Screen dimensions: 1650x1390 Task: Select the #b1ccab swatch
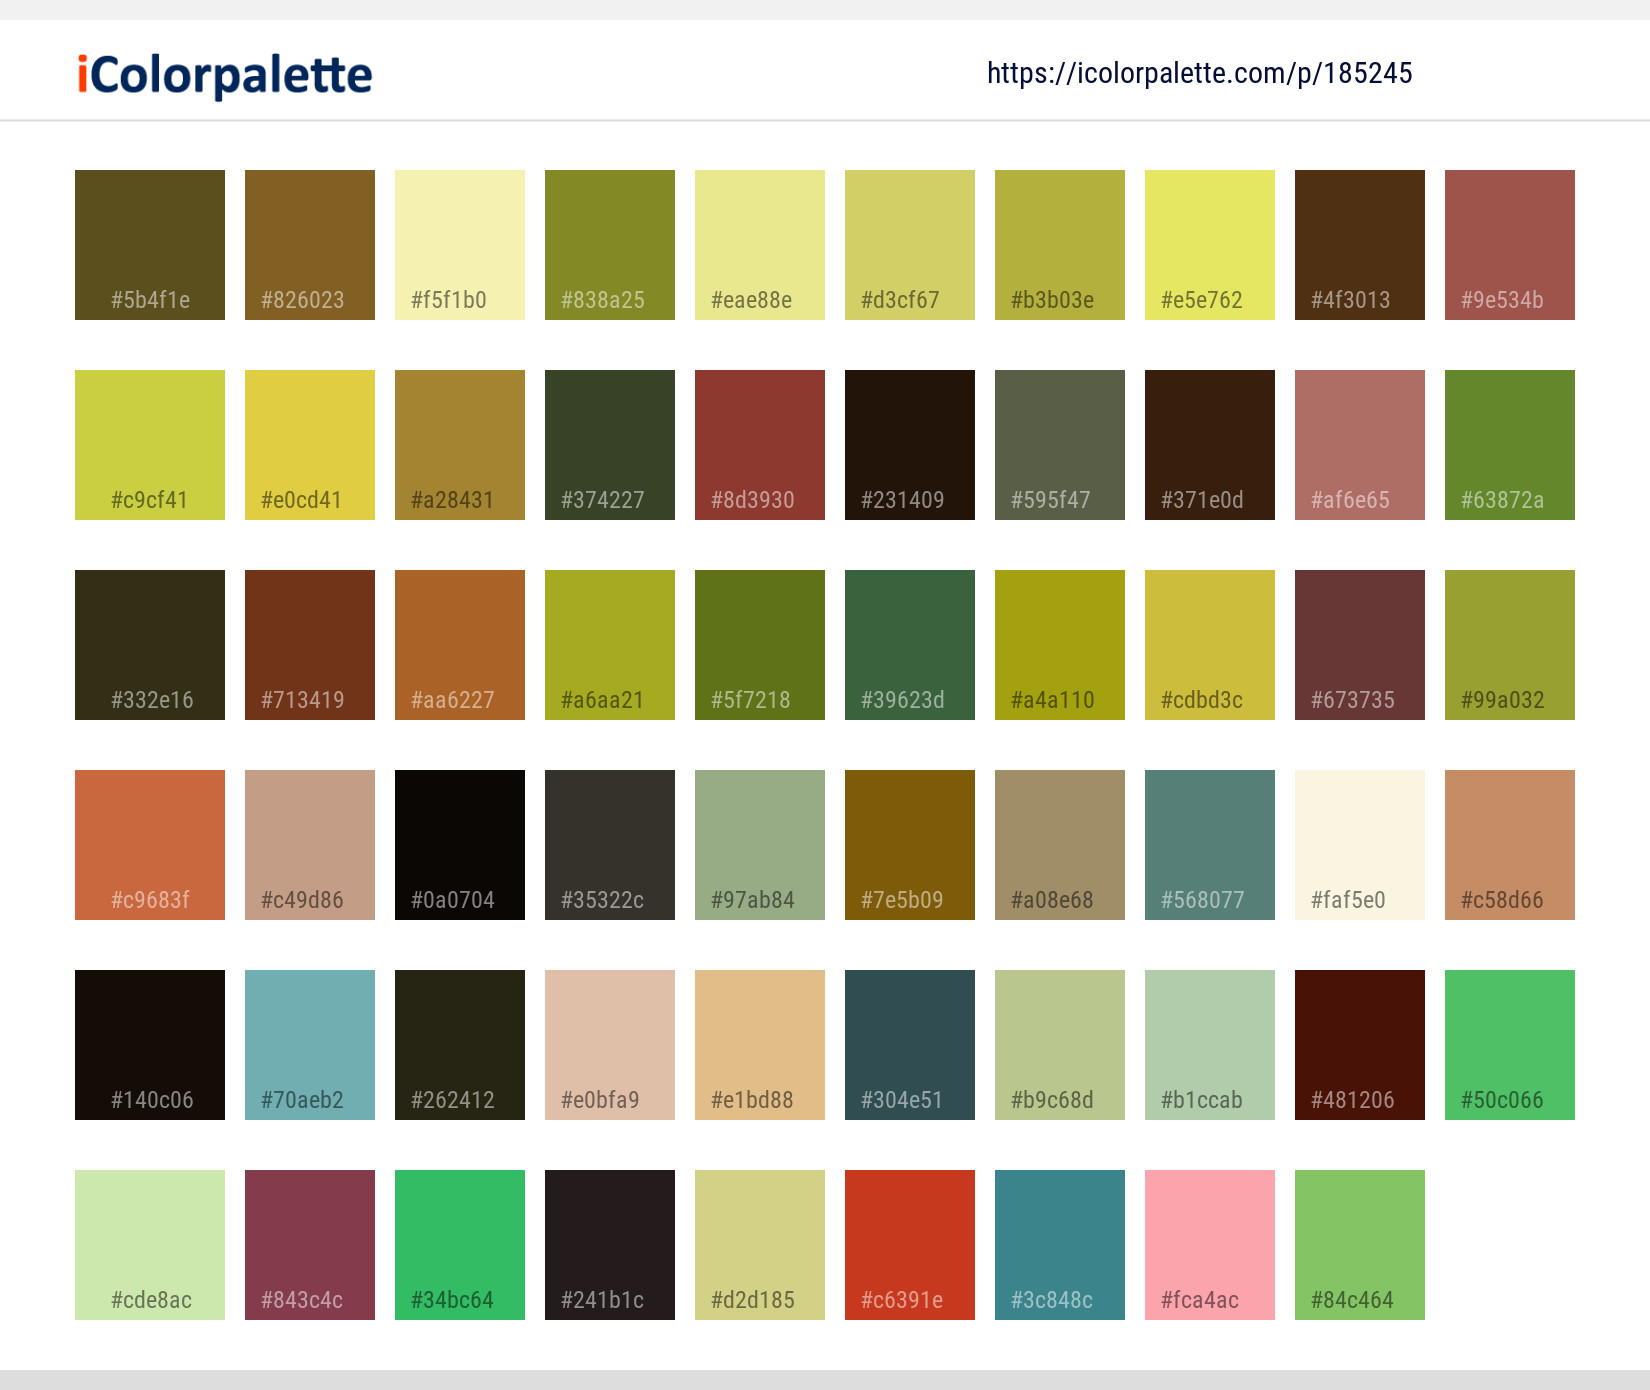(1210, 1045)
